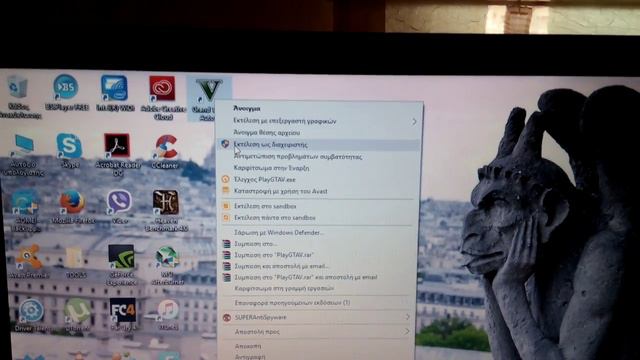
Task: Choose Άνοιγμα in the context menu
Action: click(x=320, y=109)
